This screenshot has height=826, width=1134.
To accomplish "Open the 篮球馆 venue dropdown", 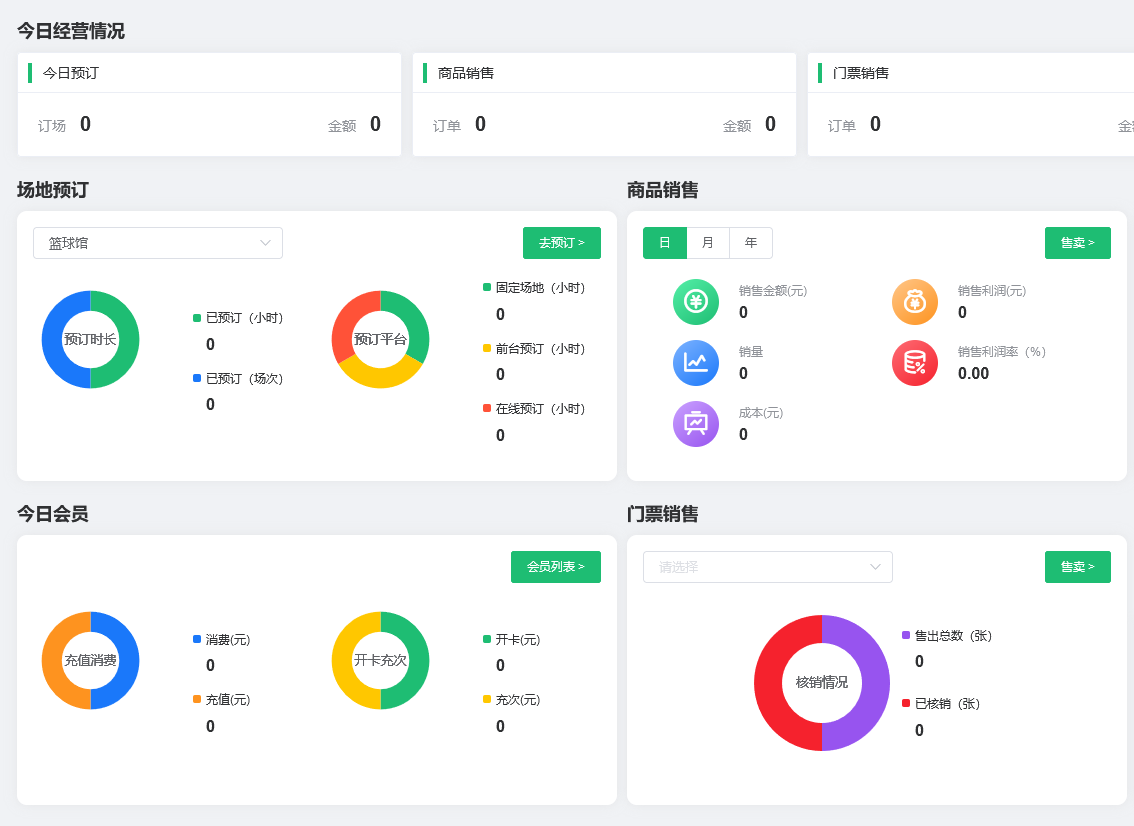I will point(157,242).
